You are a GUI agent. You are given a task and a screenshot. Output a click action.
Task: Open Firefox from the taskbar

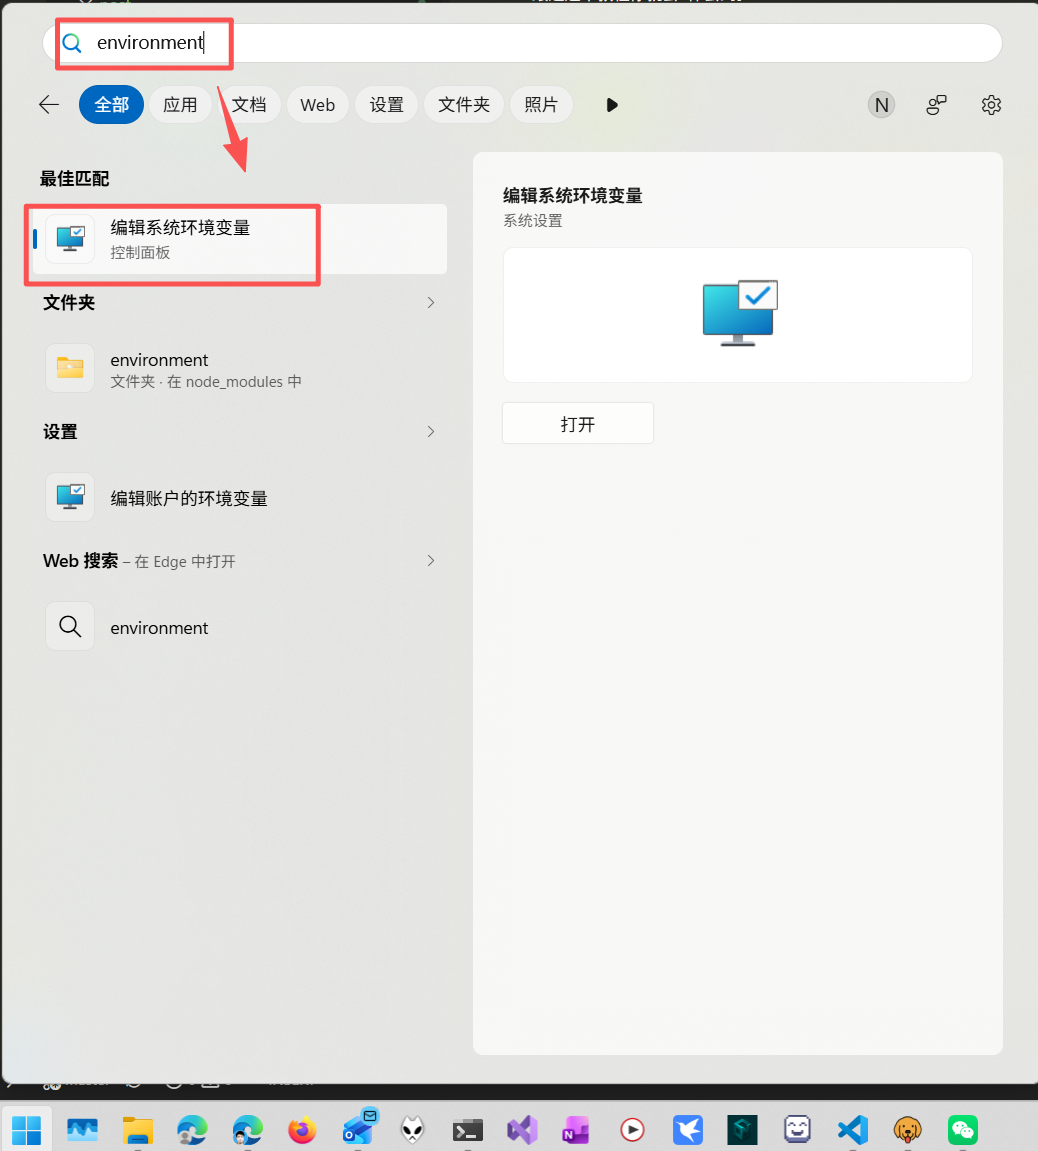point(302,1130)
